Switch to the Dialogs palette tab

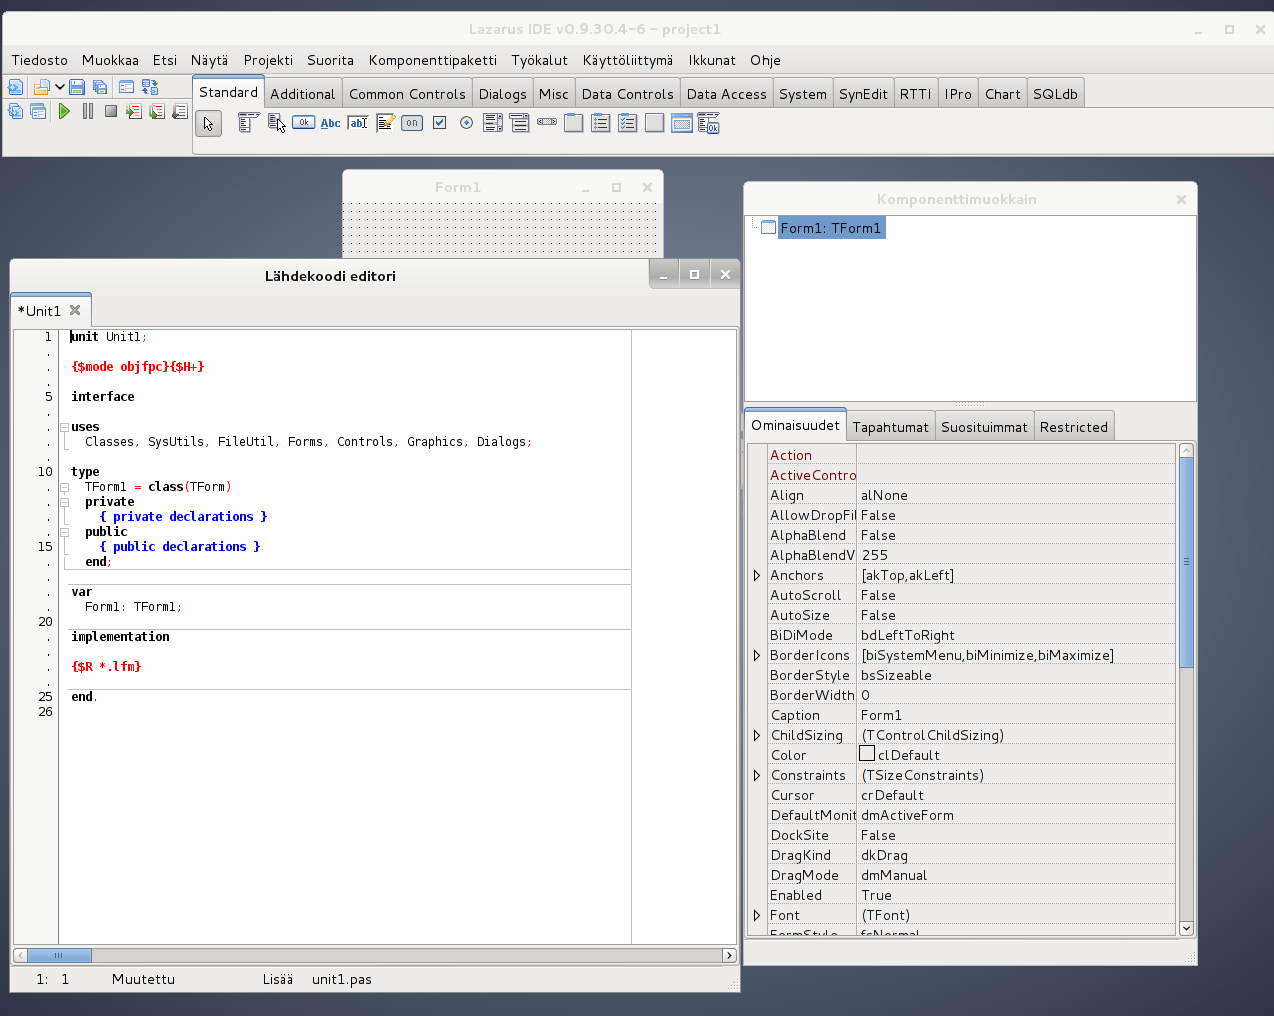pyautogui.click(x=502, y=94)
